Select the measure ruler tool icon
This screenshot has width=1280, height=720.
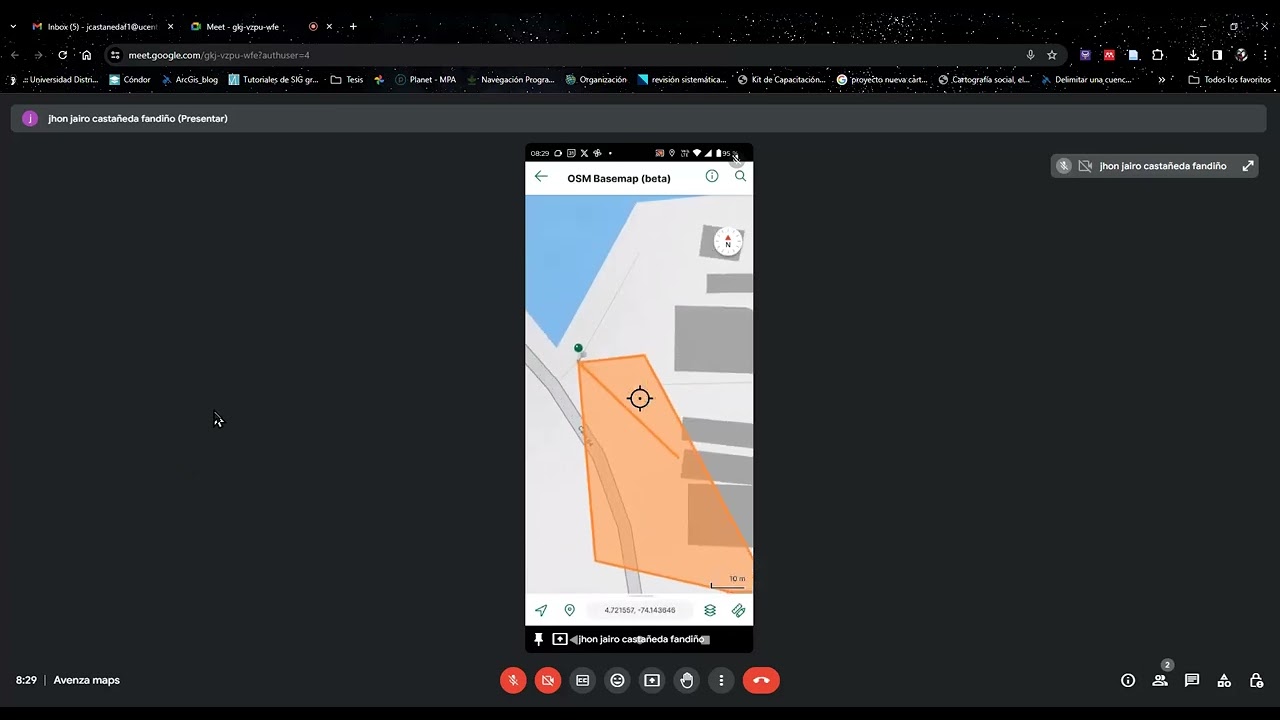pos(739,610)
